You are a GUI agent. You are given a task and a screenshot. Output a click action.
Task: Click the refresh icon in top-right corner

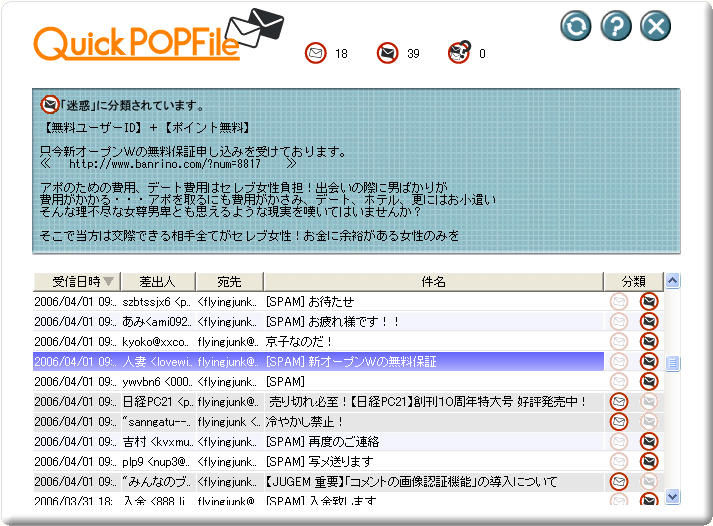point(576,25)
